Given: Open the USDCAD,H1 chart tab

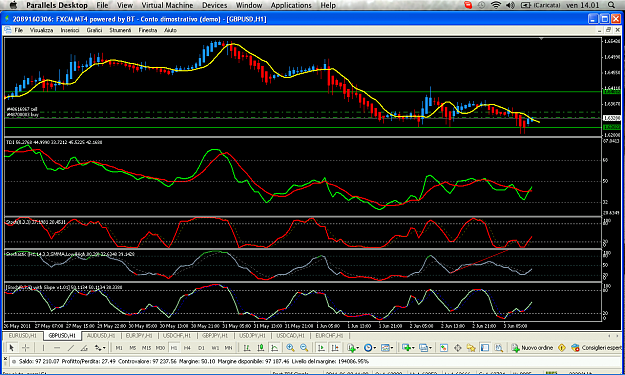Looking at the screenshot, I should click(x=291, y=336).
